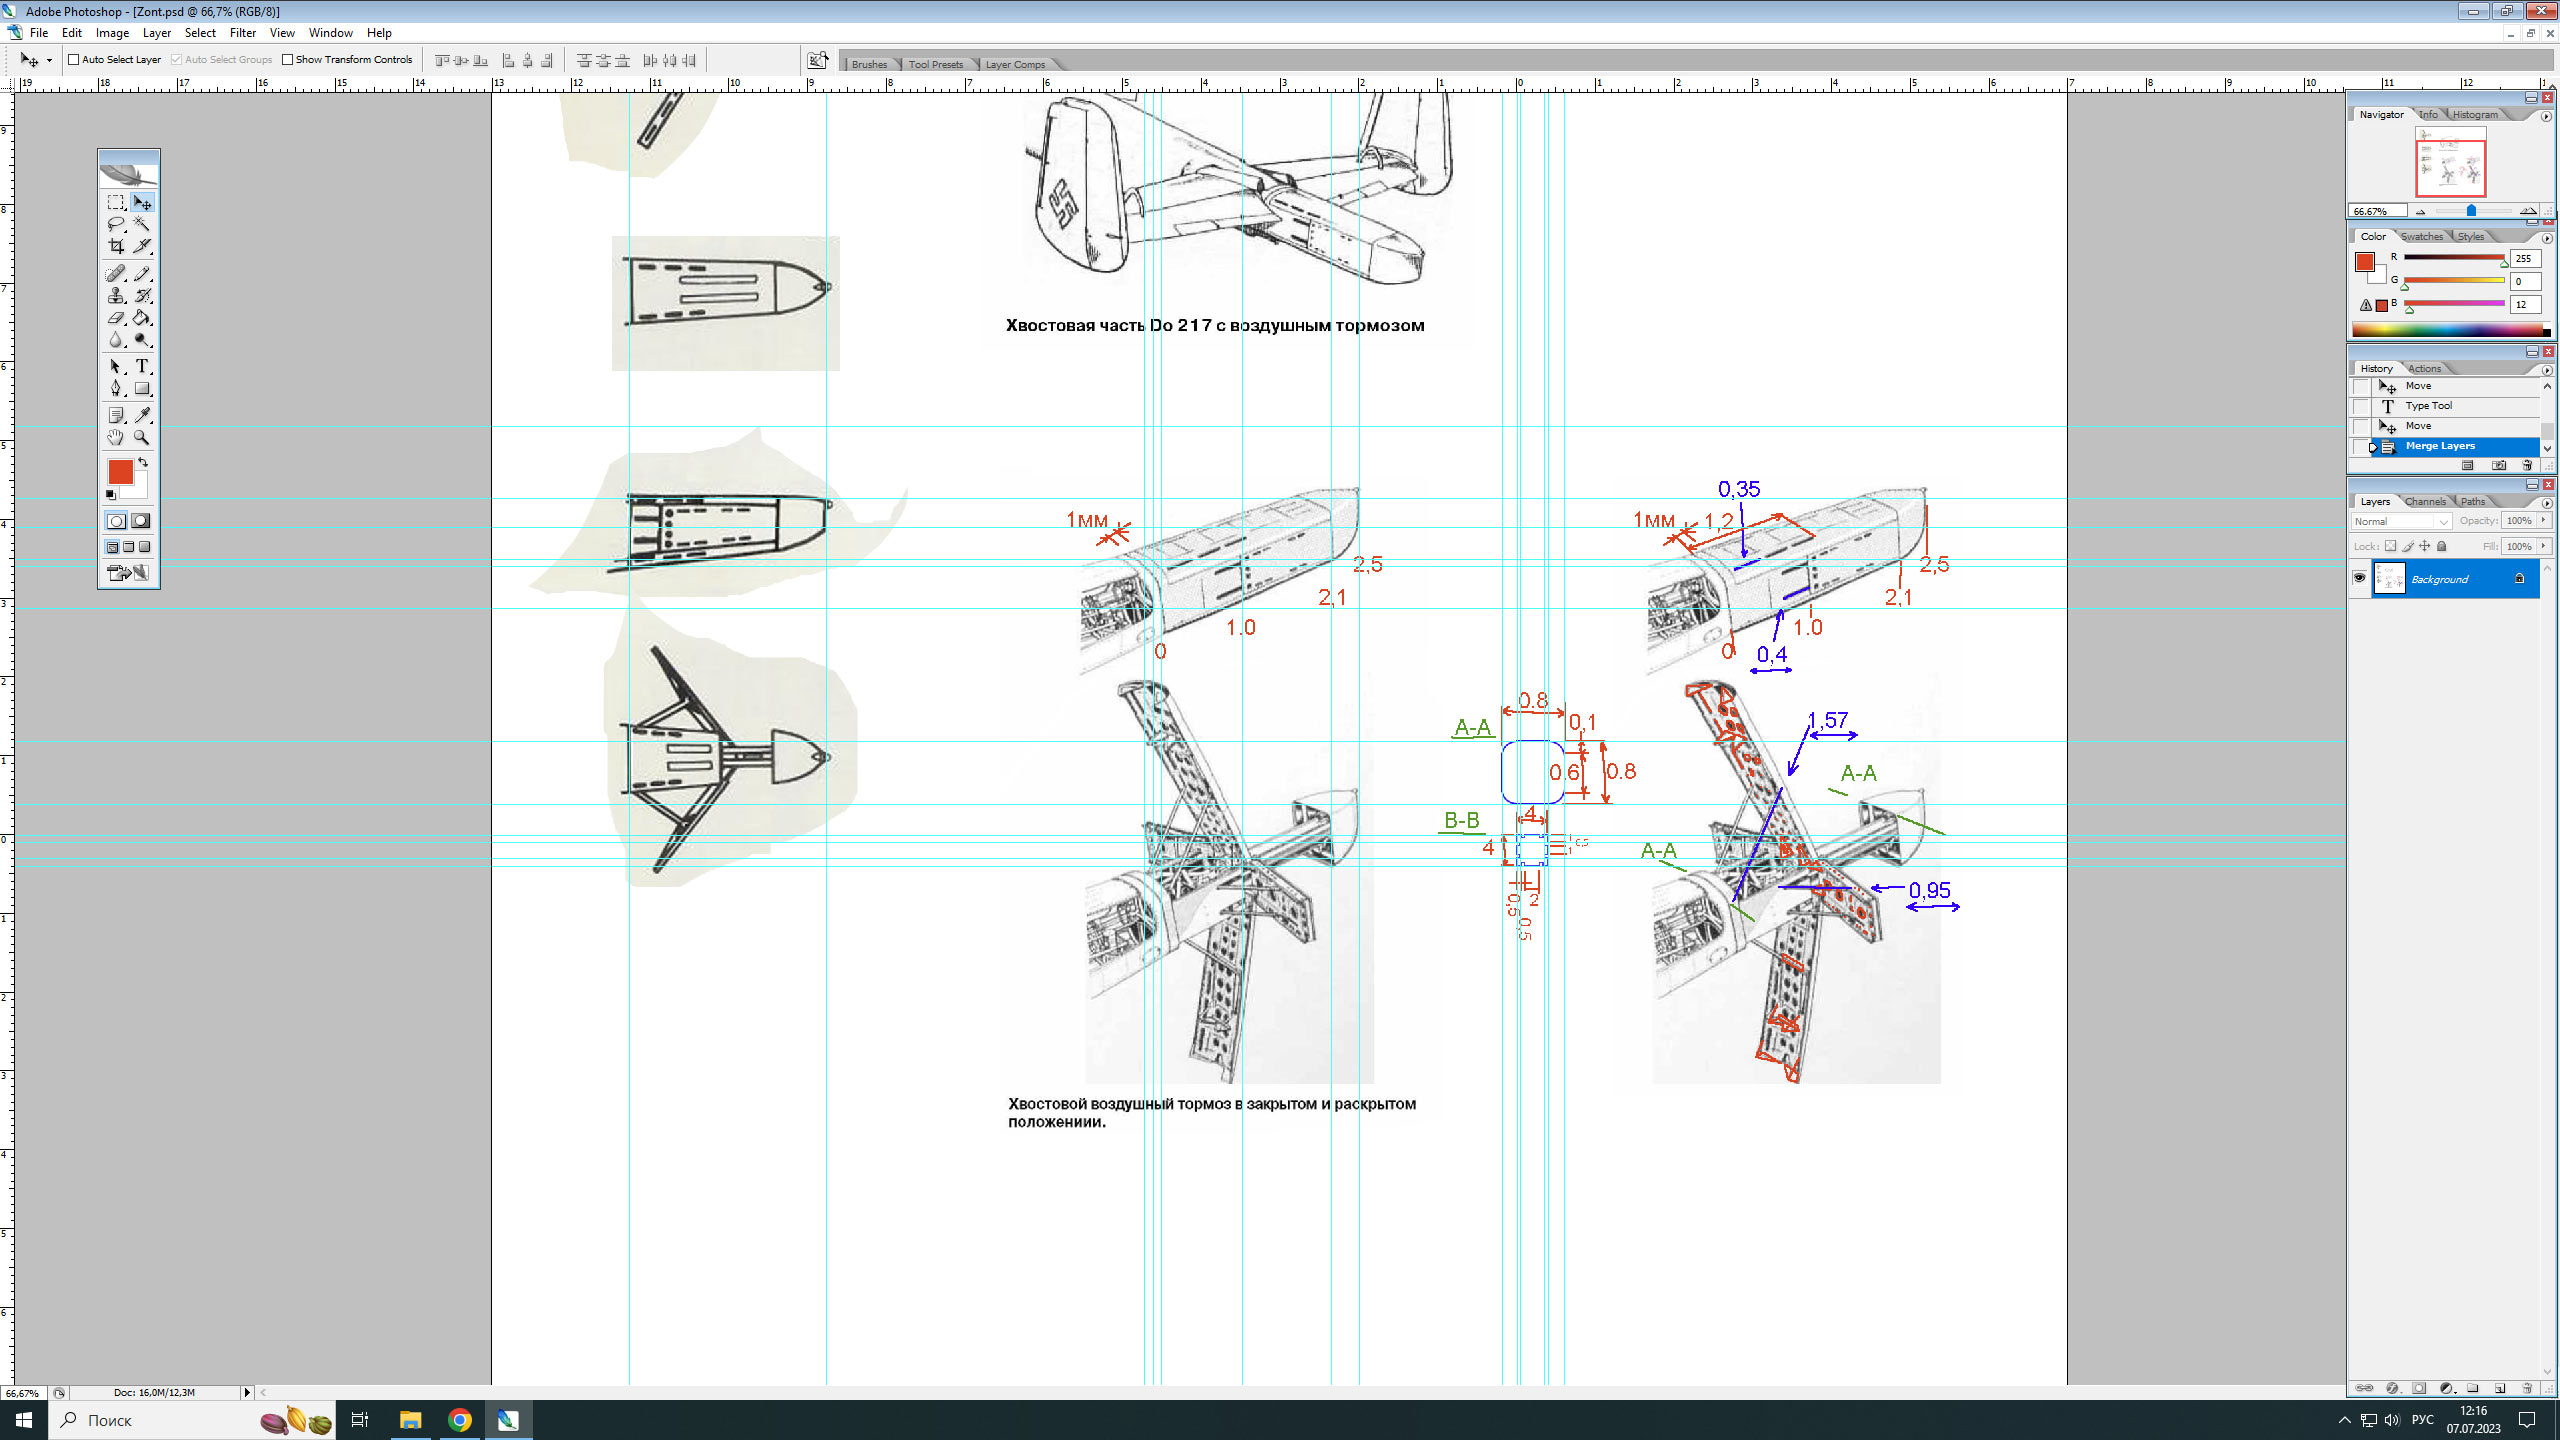
Task: Open the layer Opacity slider arrow
Action: pyautogui.click(x=2543, y=520)
